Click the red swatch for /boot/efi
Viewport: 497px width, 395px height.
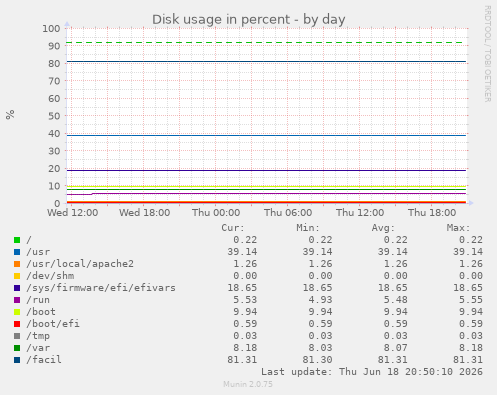point(17,324)
